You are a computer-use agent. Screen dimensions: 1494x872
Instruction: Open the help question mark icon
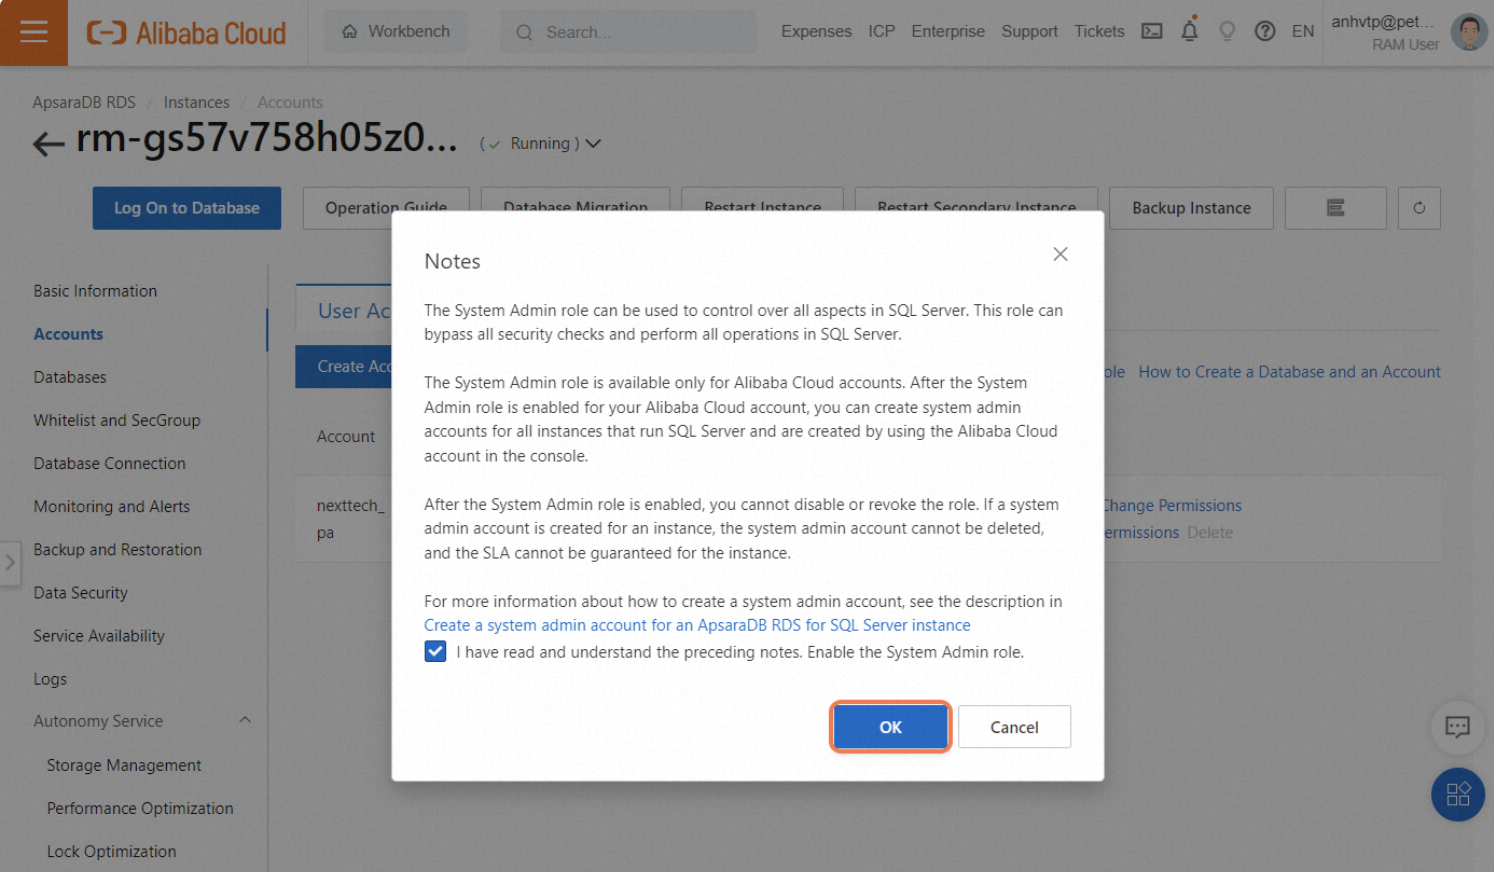pyautogui.click(x=1265, y=31)
